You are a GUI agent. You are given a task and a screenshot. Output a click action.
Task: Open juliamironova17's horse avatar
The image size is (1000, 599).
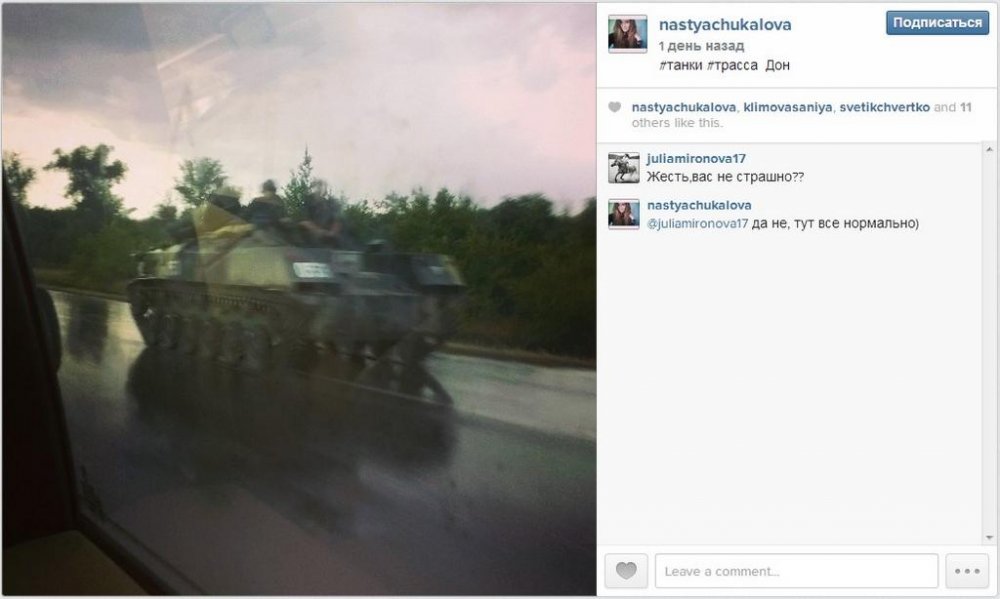624,168
